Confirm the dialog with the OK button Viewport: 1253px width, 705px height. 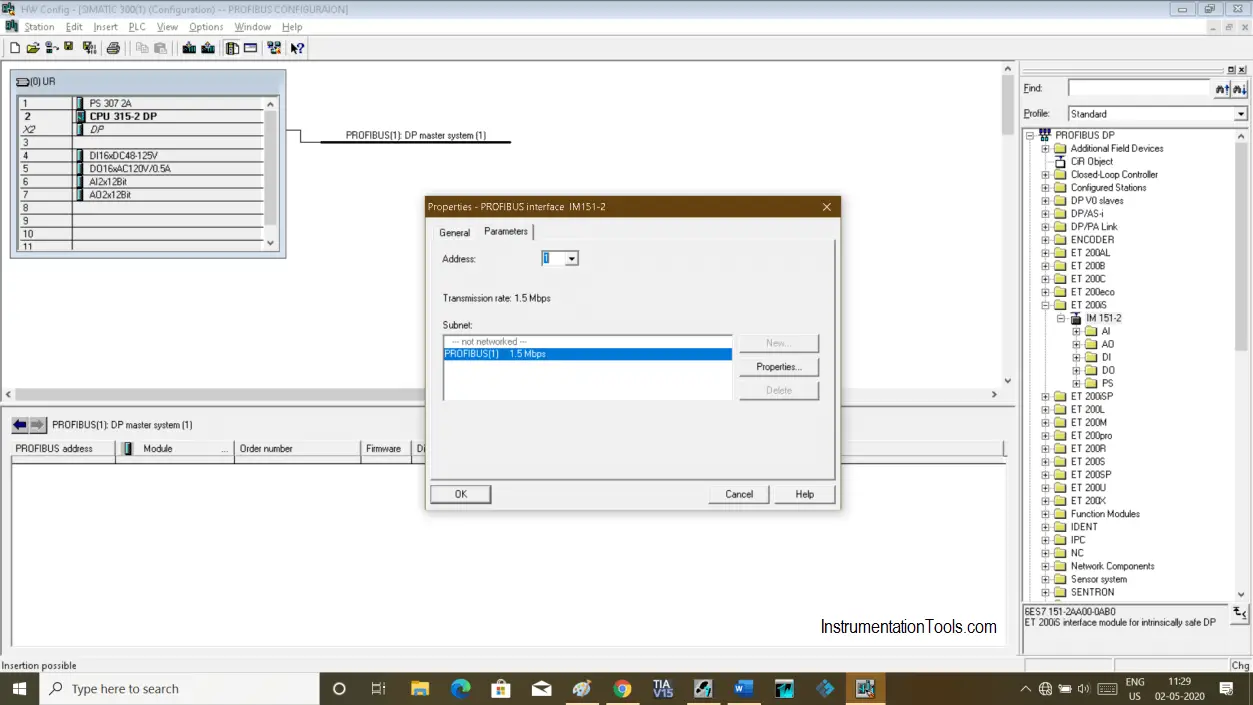click(x=461, y=494)
